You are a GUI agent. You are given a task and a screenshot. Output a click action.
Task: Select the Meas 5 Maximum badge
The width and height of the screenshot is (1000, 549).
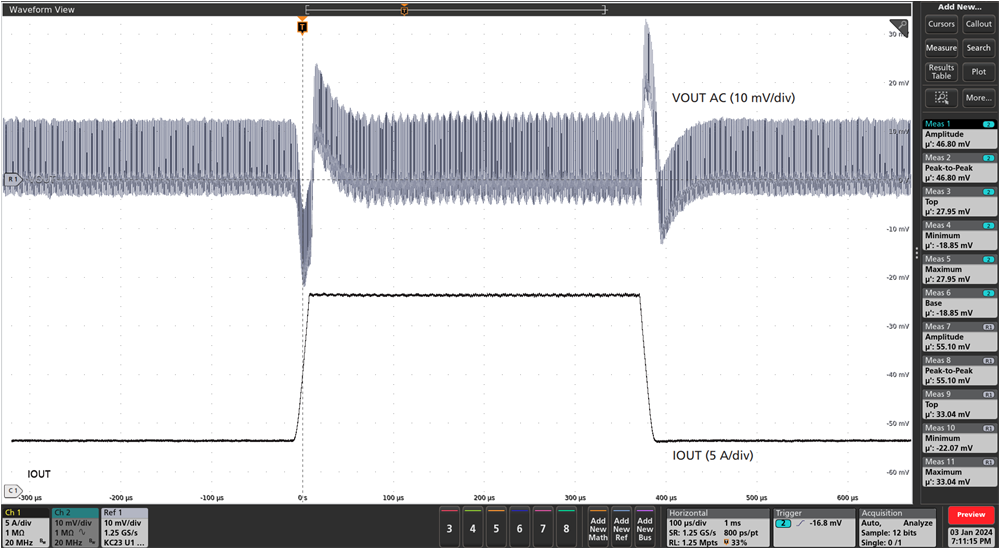pos(959,270)
